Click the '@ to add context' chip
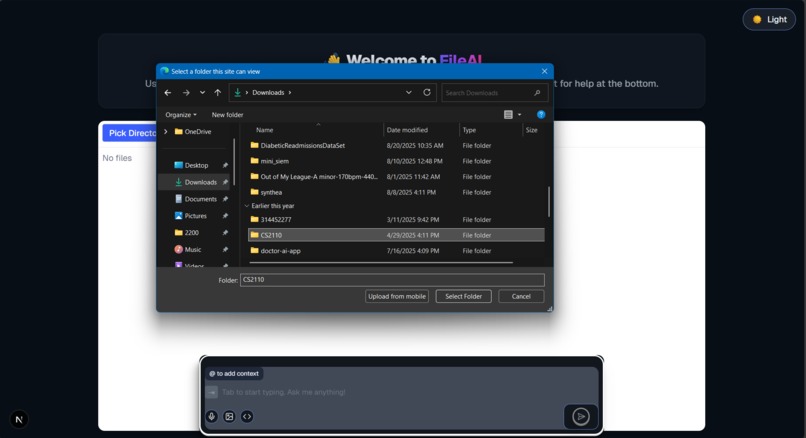The image size is (806, 438). [x=234, y=374]
